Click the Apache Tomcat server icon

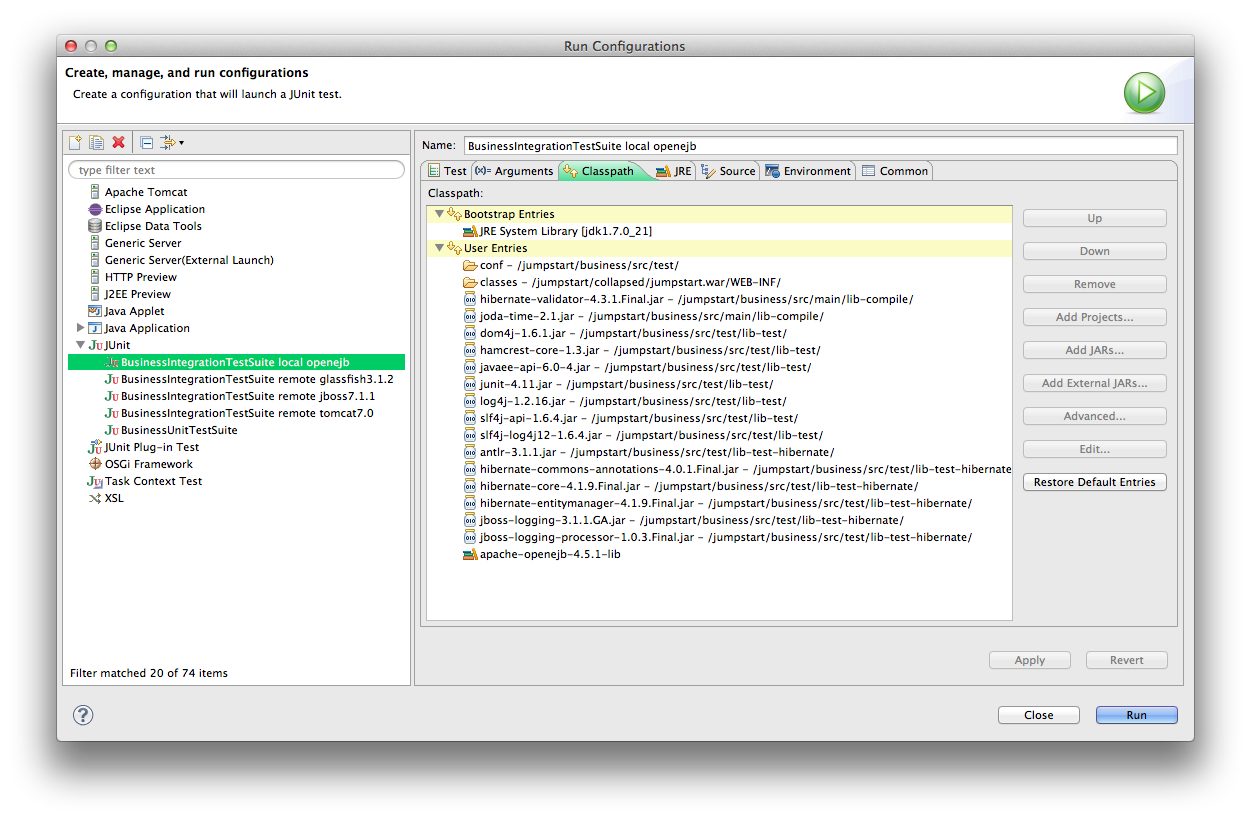tap(95, 192)
